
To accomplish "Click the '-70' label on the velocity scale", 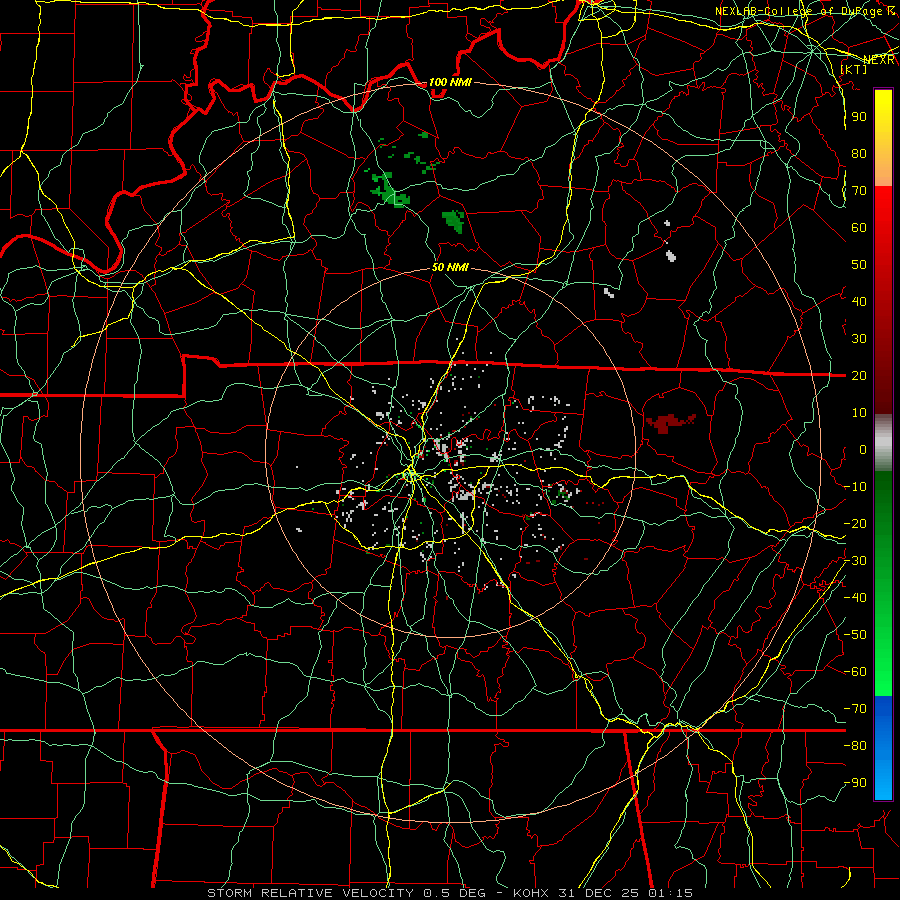I will coord(855,708).
